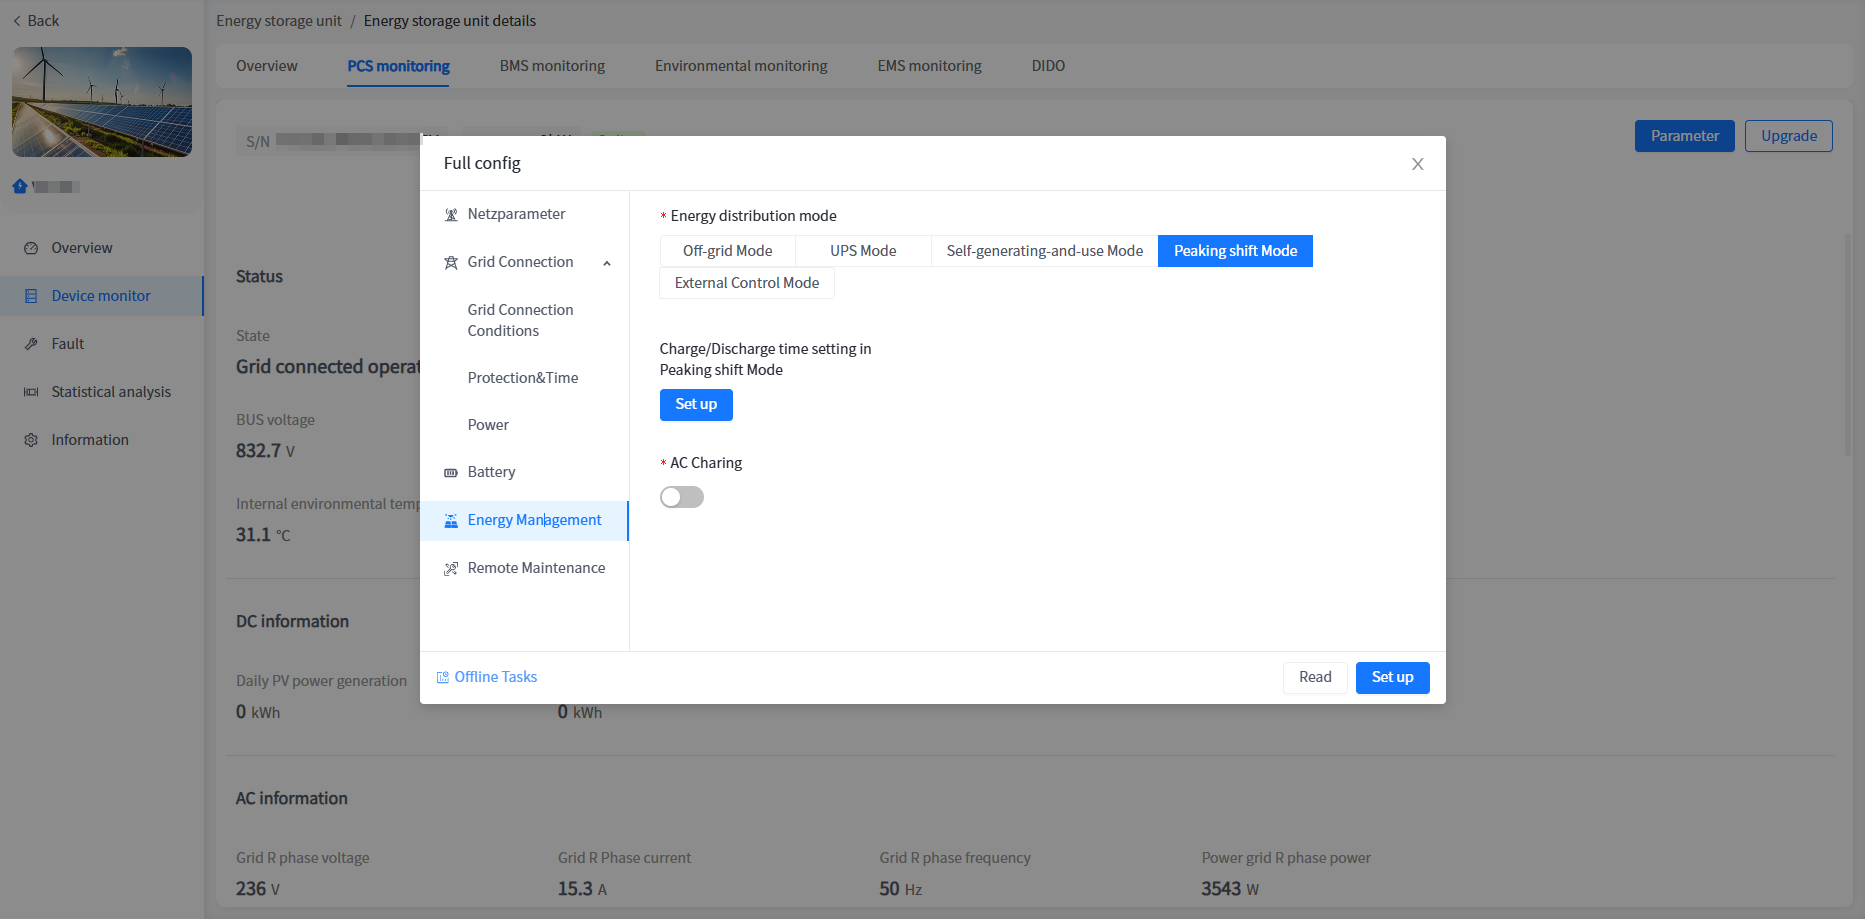Select Off-grid Mode option
1865x919 pixels.
727,251
